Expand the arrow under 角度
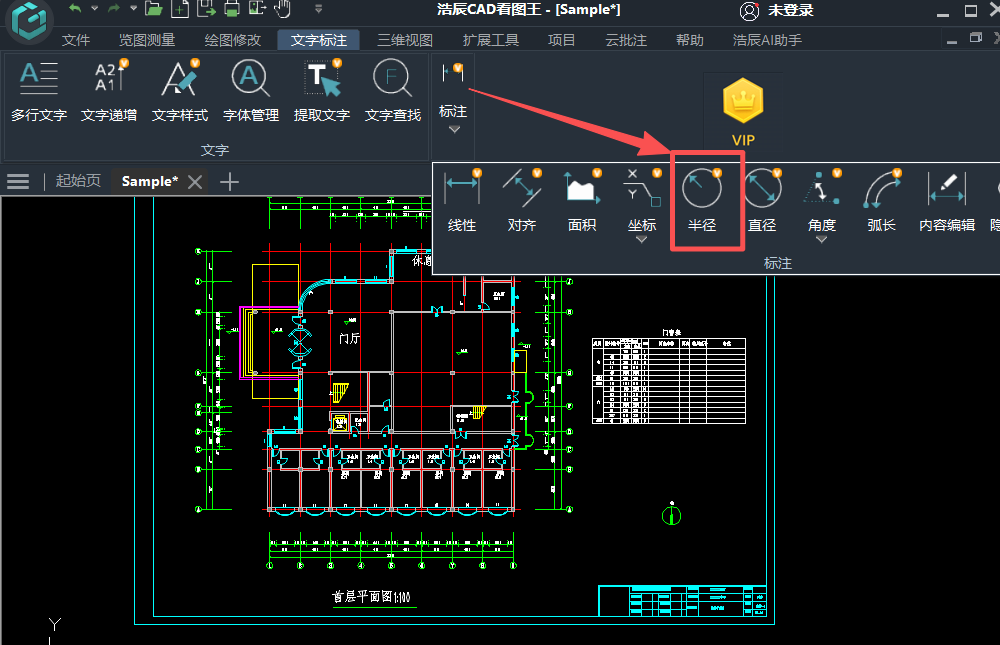 821,240
